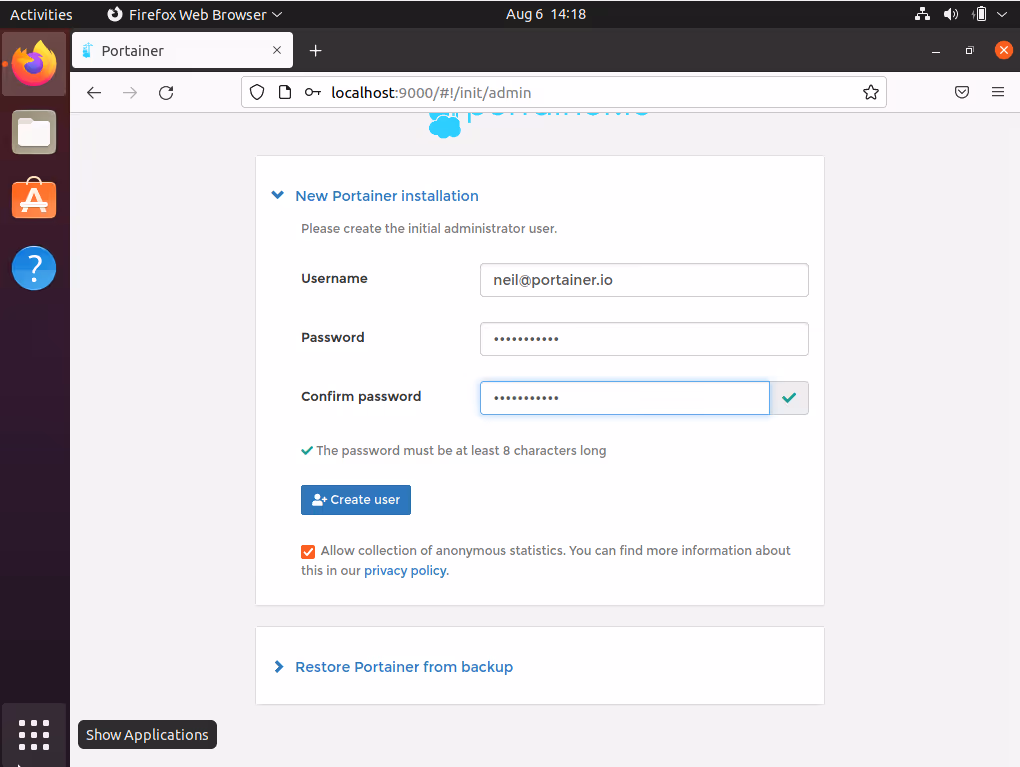Click the Firefox forward arrow
The image size is (1020, 767).
pyautogui.click(x=130, y=92)
